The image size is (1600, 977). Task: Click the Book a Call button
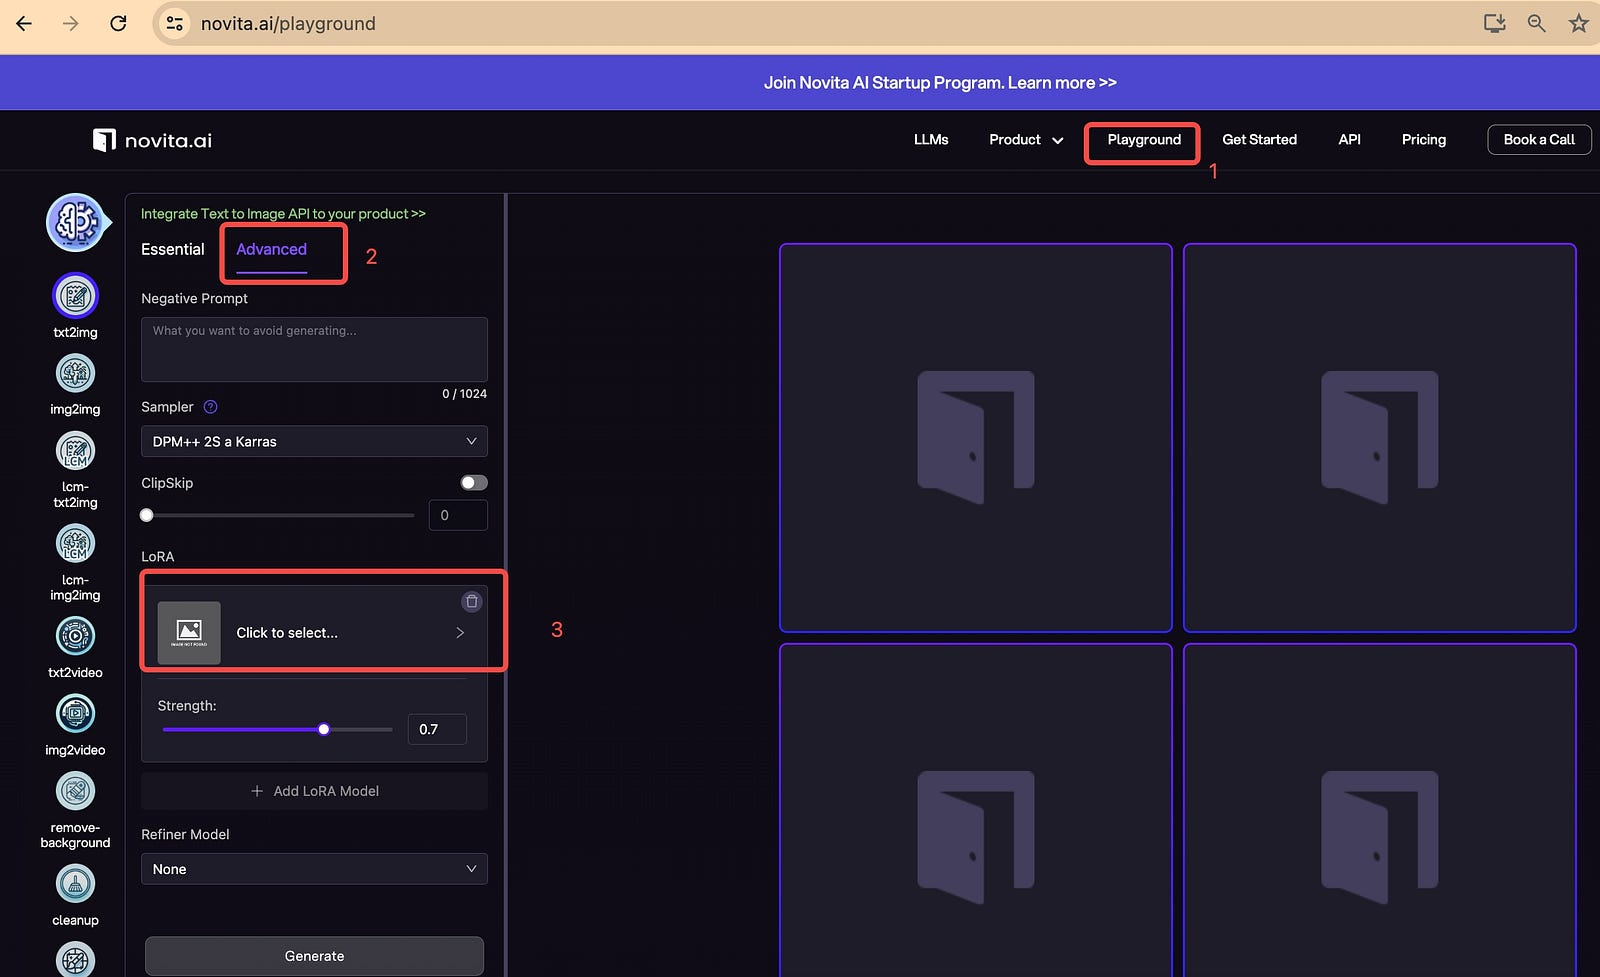coord(1539,140)
